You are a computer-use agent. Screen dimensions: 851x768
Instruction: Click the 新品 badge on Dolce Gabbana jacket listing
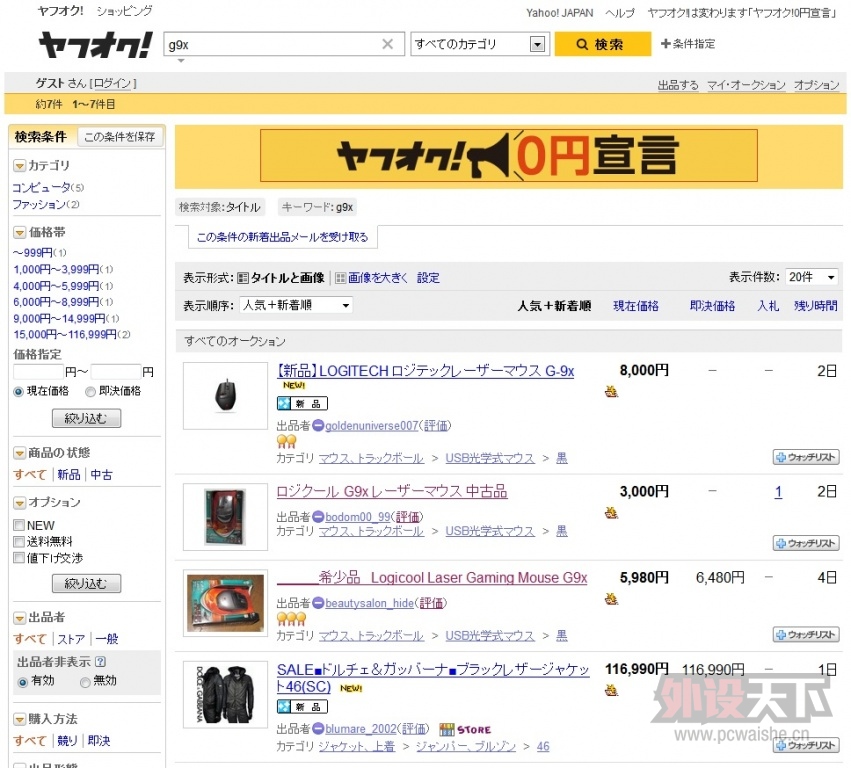pyautogui.click(x=302, y=706)
